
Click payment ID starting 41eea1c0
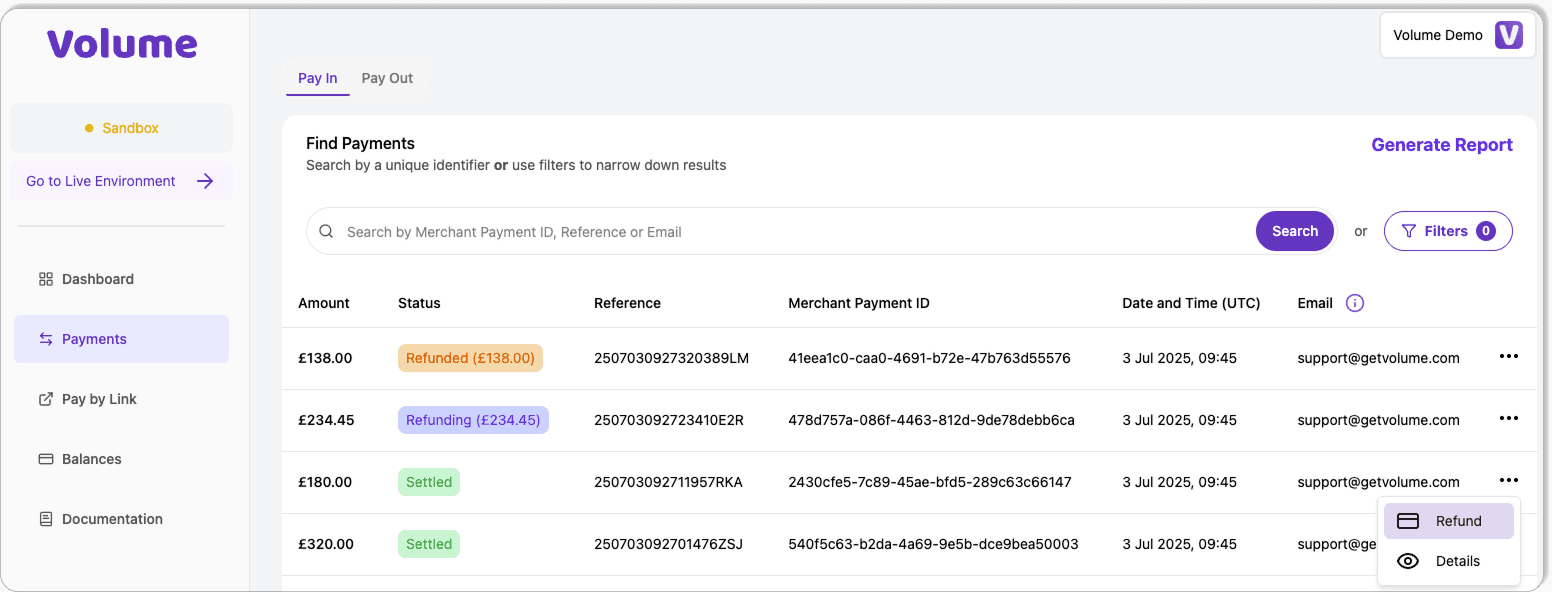(x=929, y=358)
